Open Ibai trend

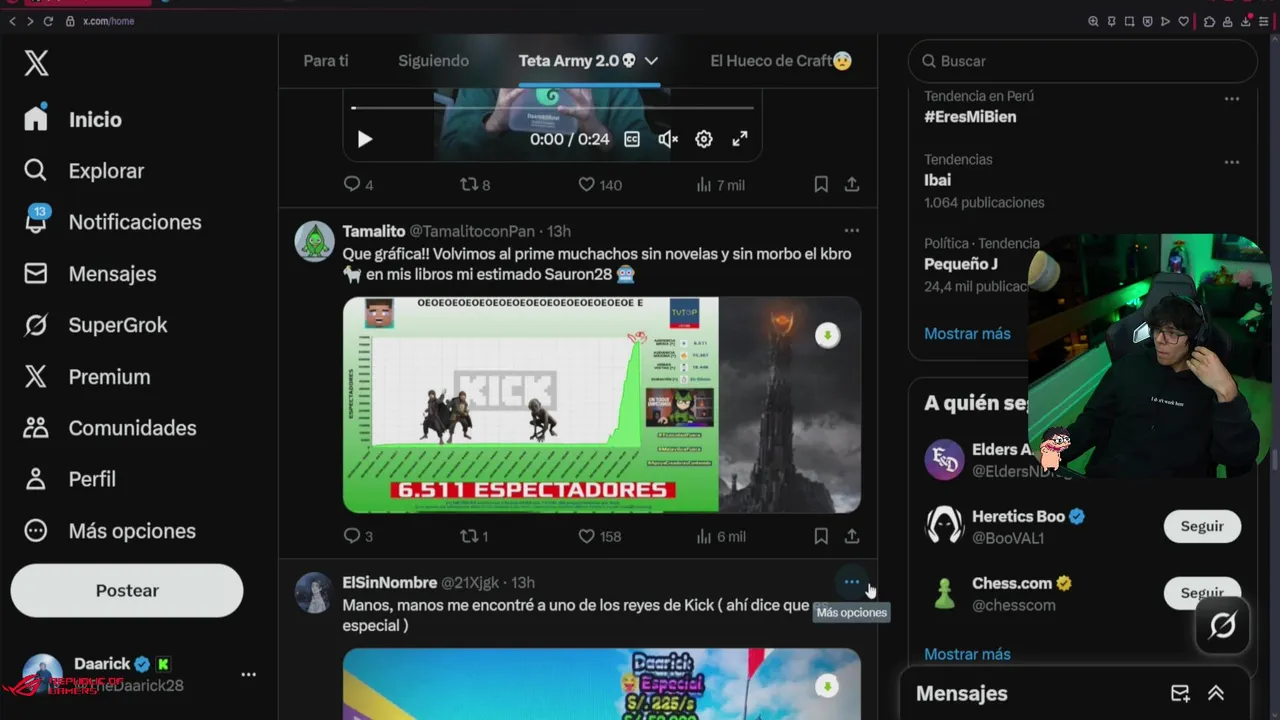click(937, 180)
